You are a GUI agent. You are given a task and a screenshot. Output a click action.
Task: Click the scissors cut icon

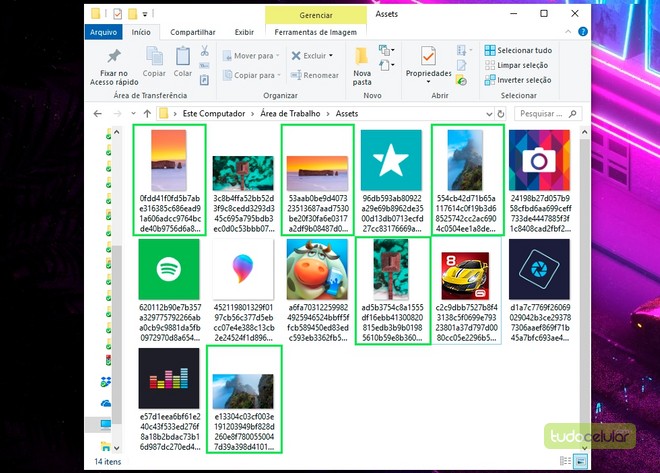tap(205, 50)
